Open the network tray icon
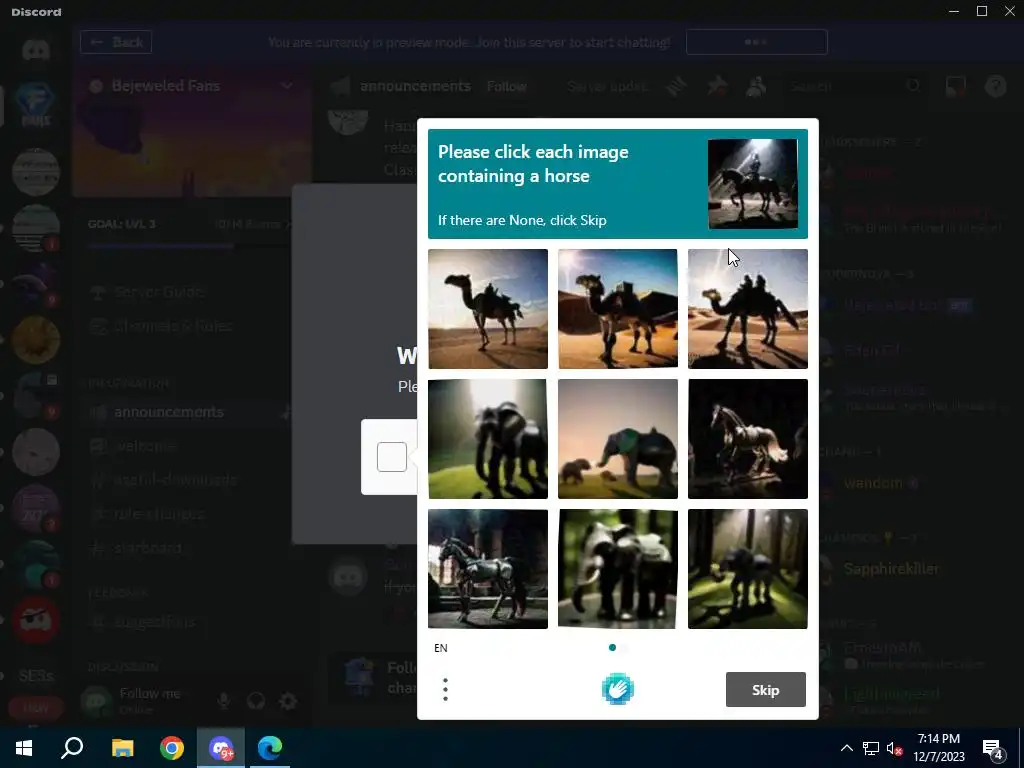This screenshot has width=1024, height=768. [871, 748]
